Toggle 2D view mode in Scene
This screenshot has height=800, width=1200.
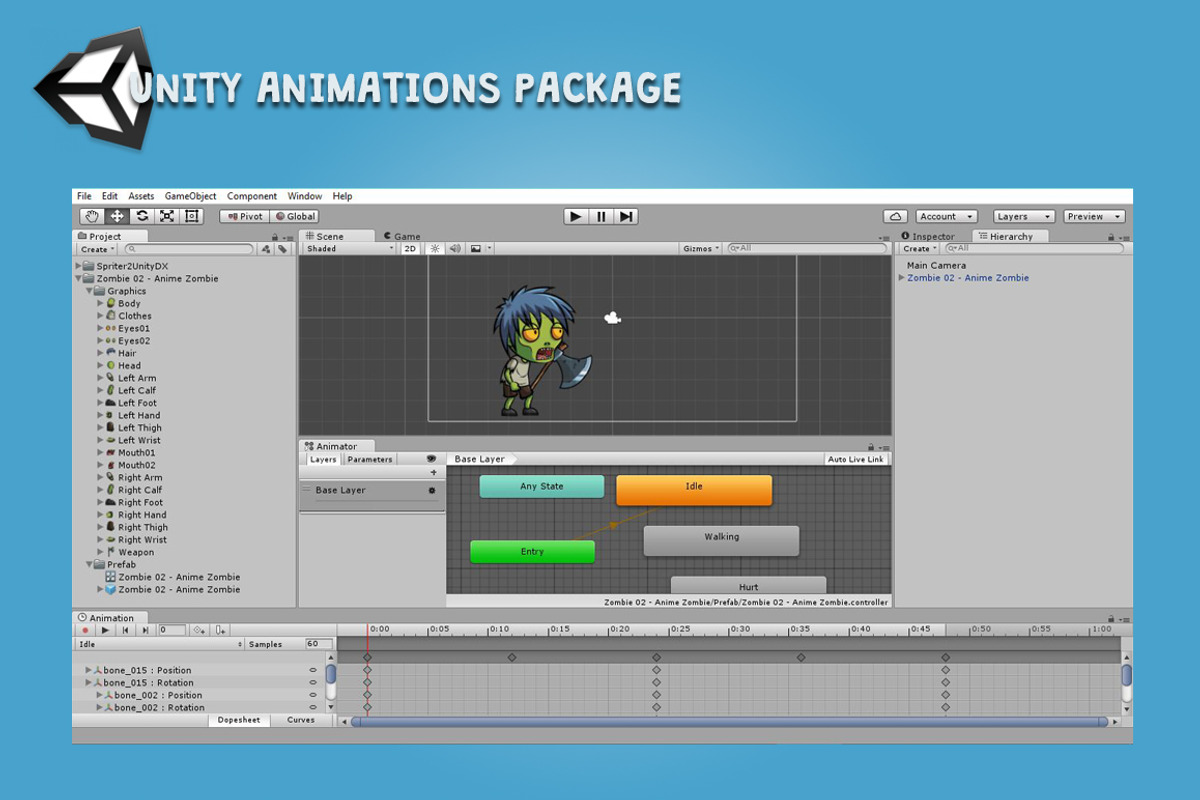coord(410,248)
